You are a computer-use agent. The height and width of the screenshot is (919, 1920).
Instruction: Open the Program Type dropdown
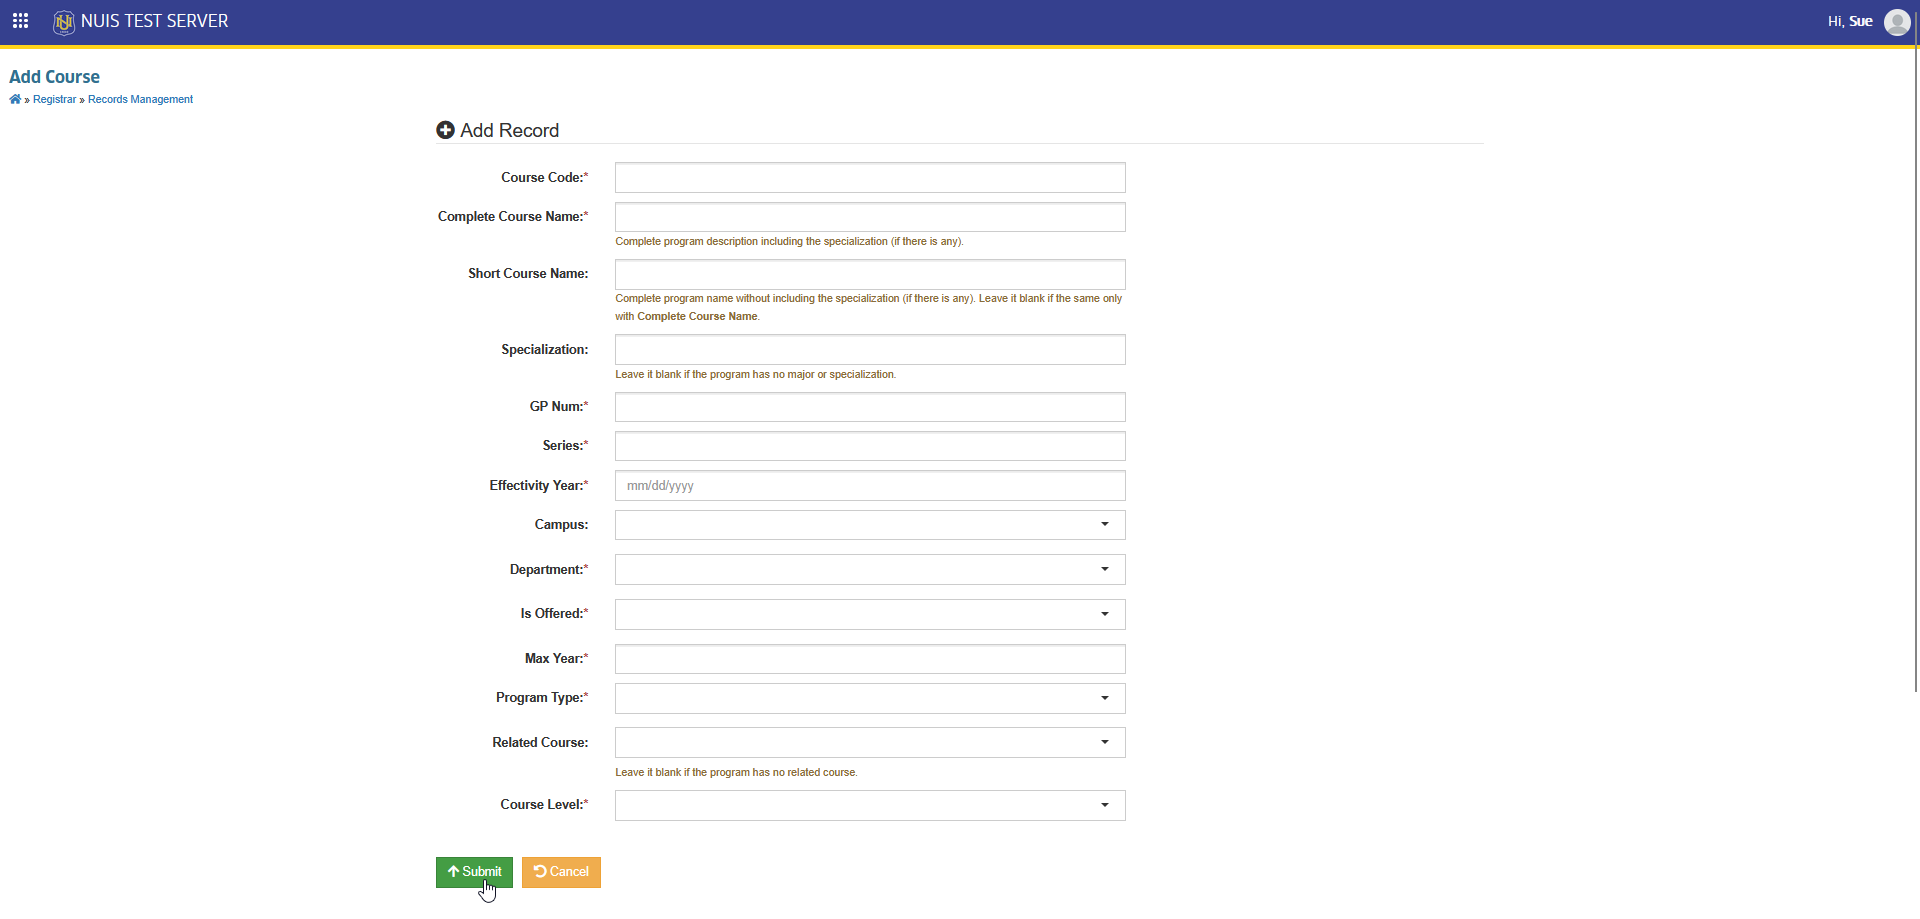[x=870, y=698]
